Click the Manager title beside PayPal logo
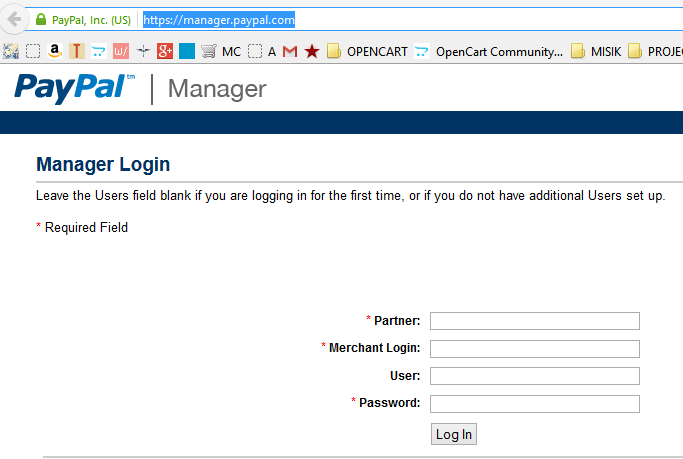Viewport: 683px width, 459px height. 217,89
